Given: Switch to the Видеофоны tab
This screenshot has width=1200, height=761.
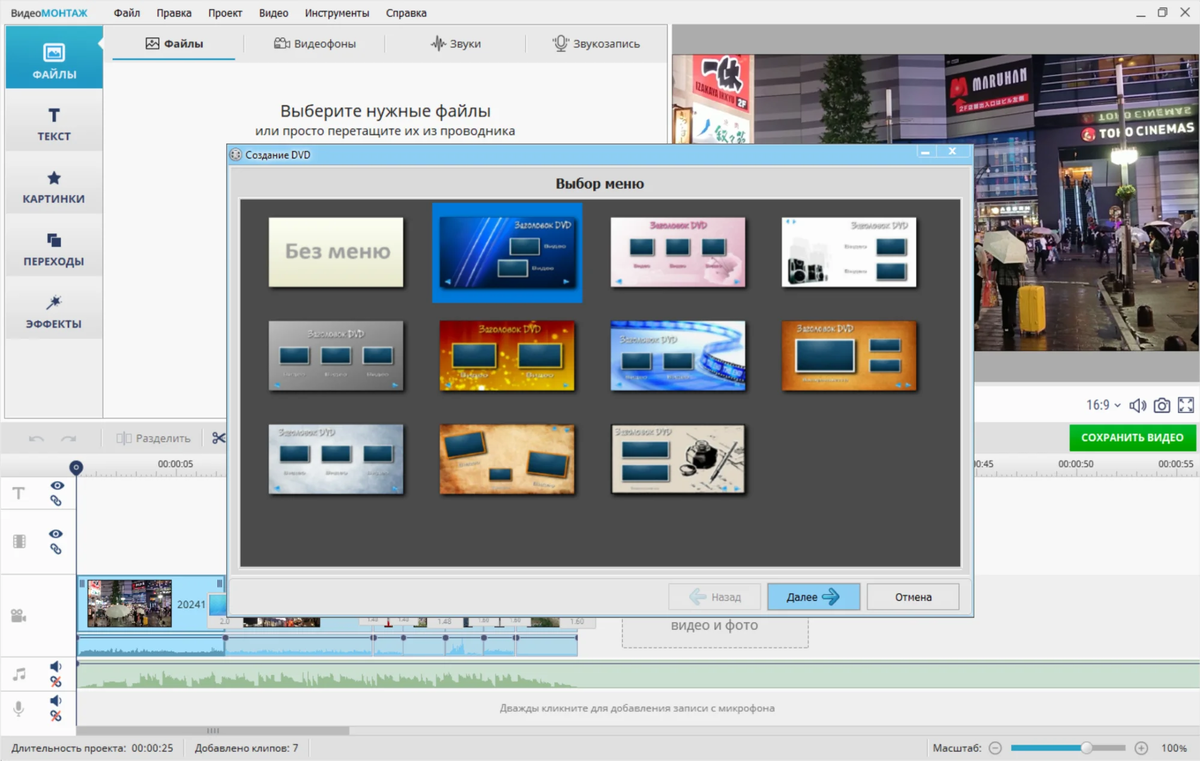Looking at the screenshot, I should [314, 44].
